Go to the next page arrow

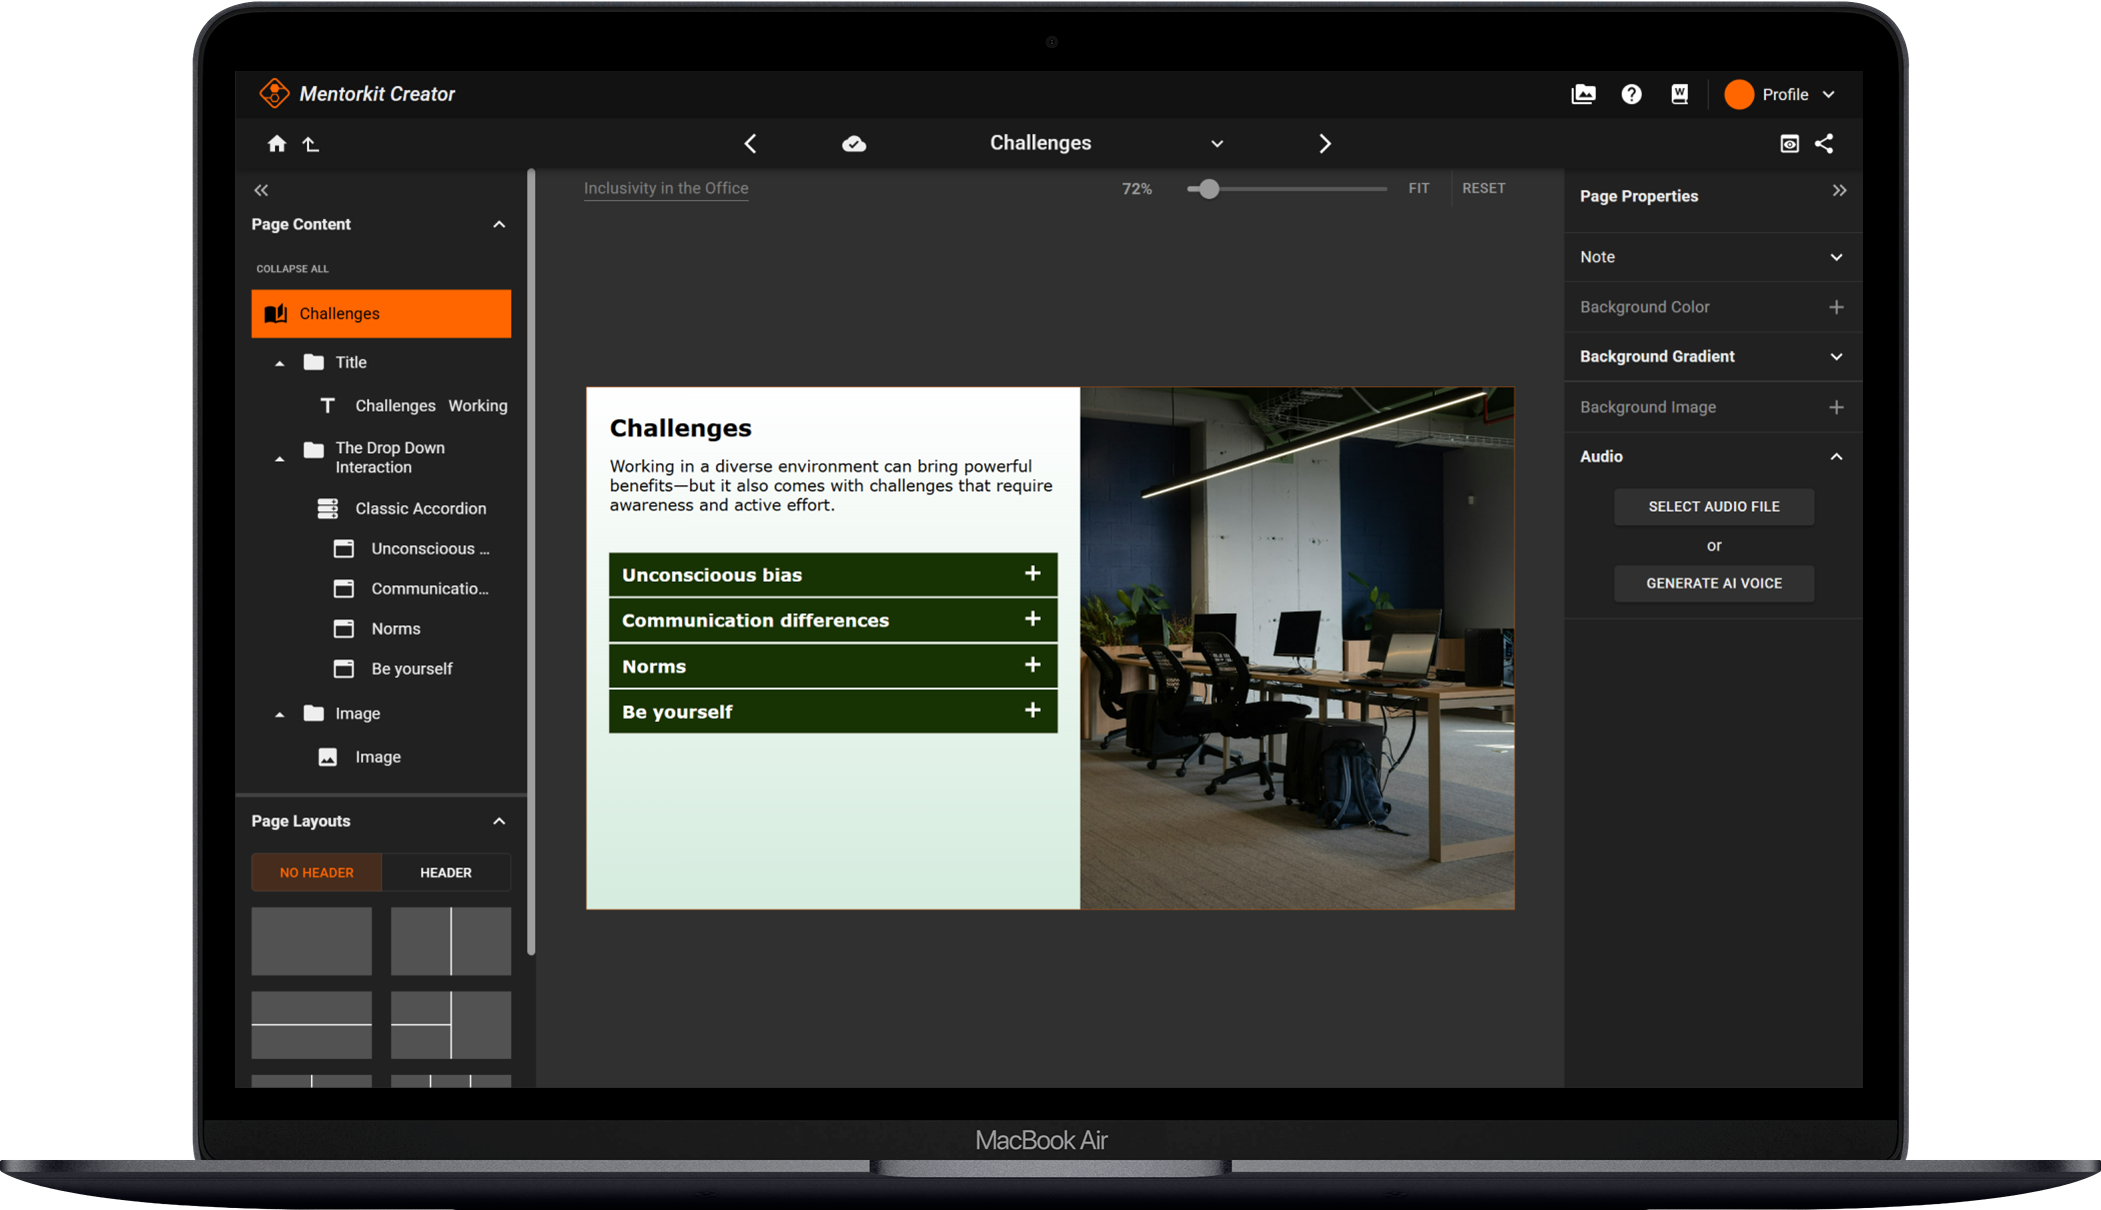point(1325,144)
